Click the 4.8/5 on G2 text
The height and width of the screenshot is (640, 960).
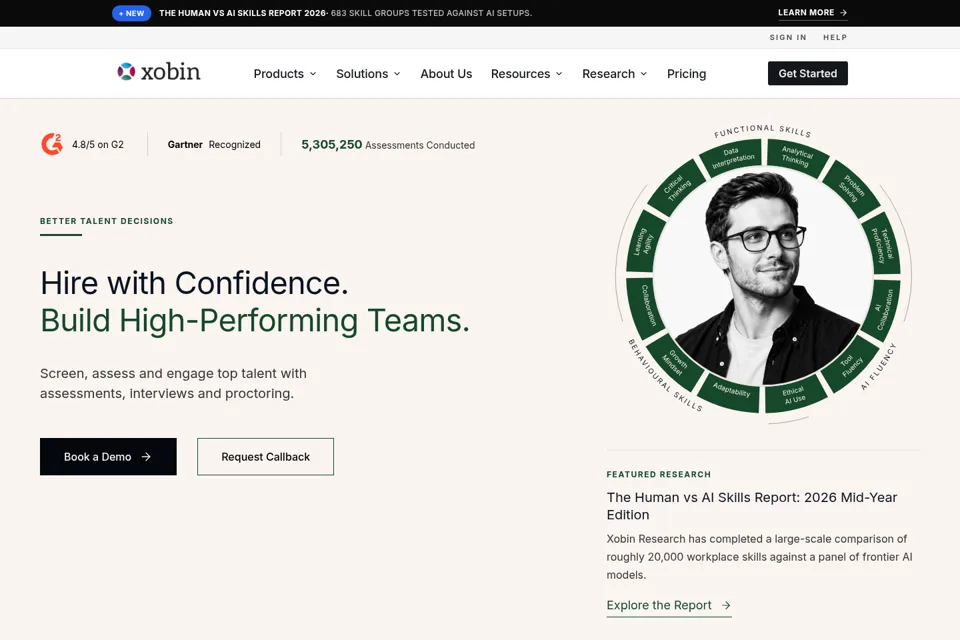(98, 145)
